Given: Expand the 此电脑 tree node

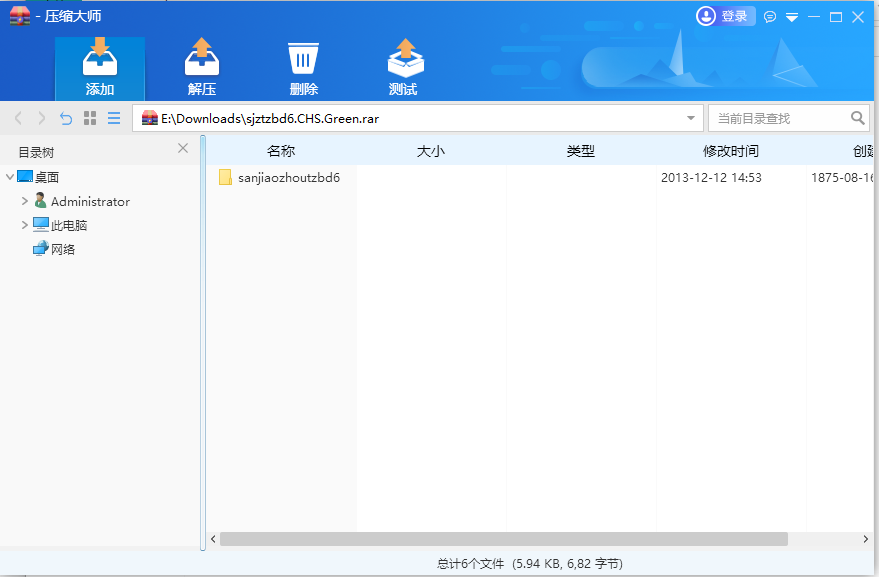Looking at the screenshot, I should click(x=24, y=225).
